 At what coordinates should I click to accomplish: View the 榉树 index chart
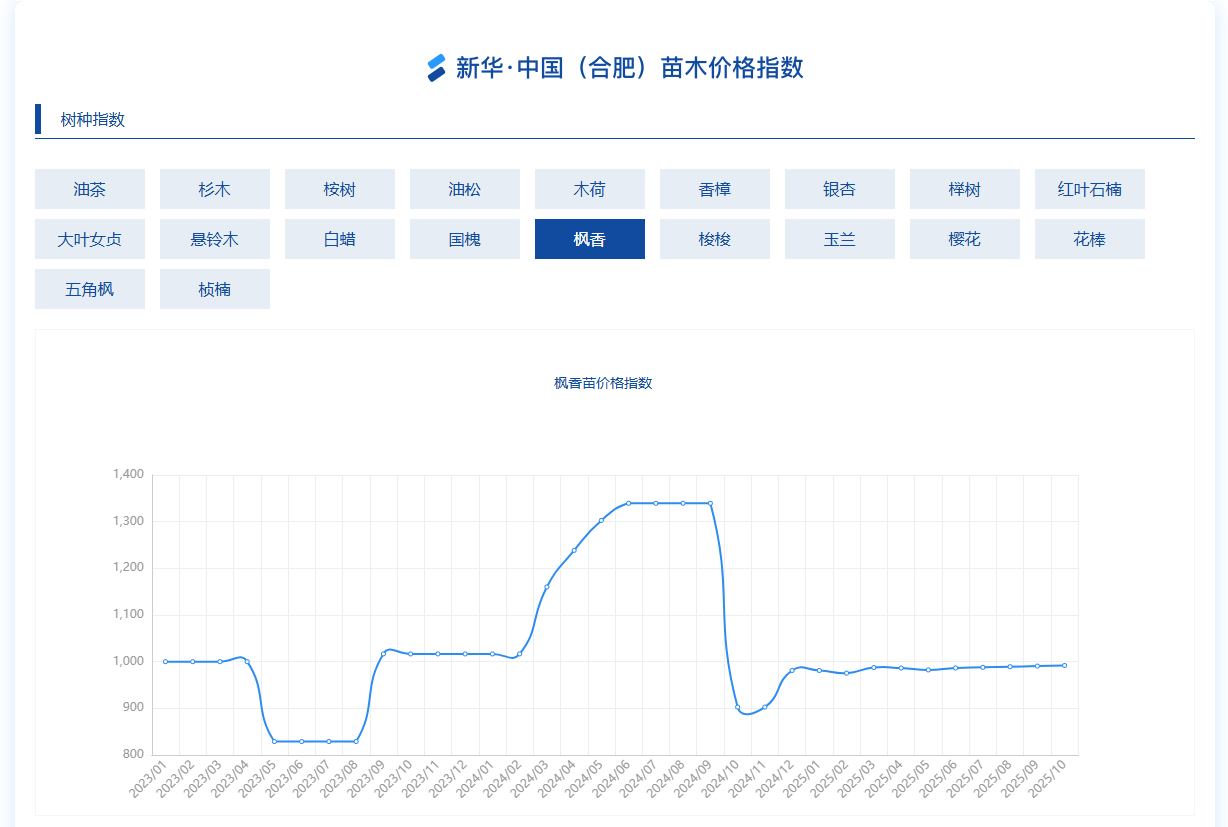(965, 189)
